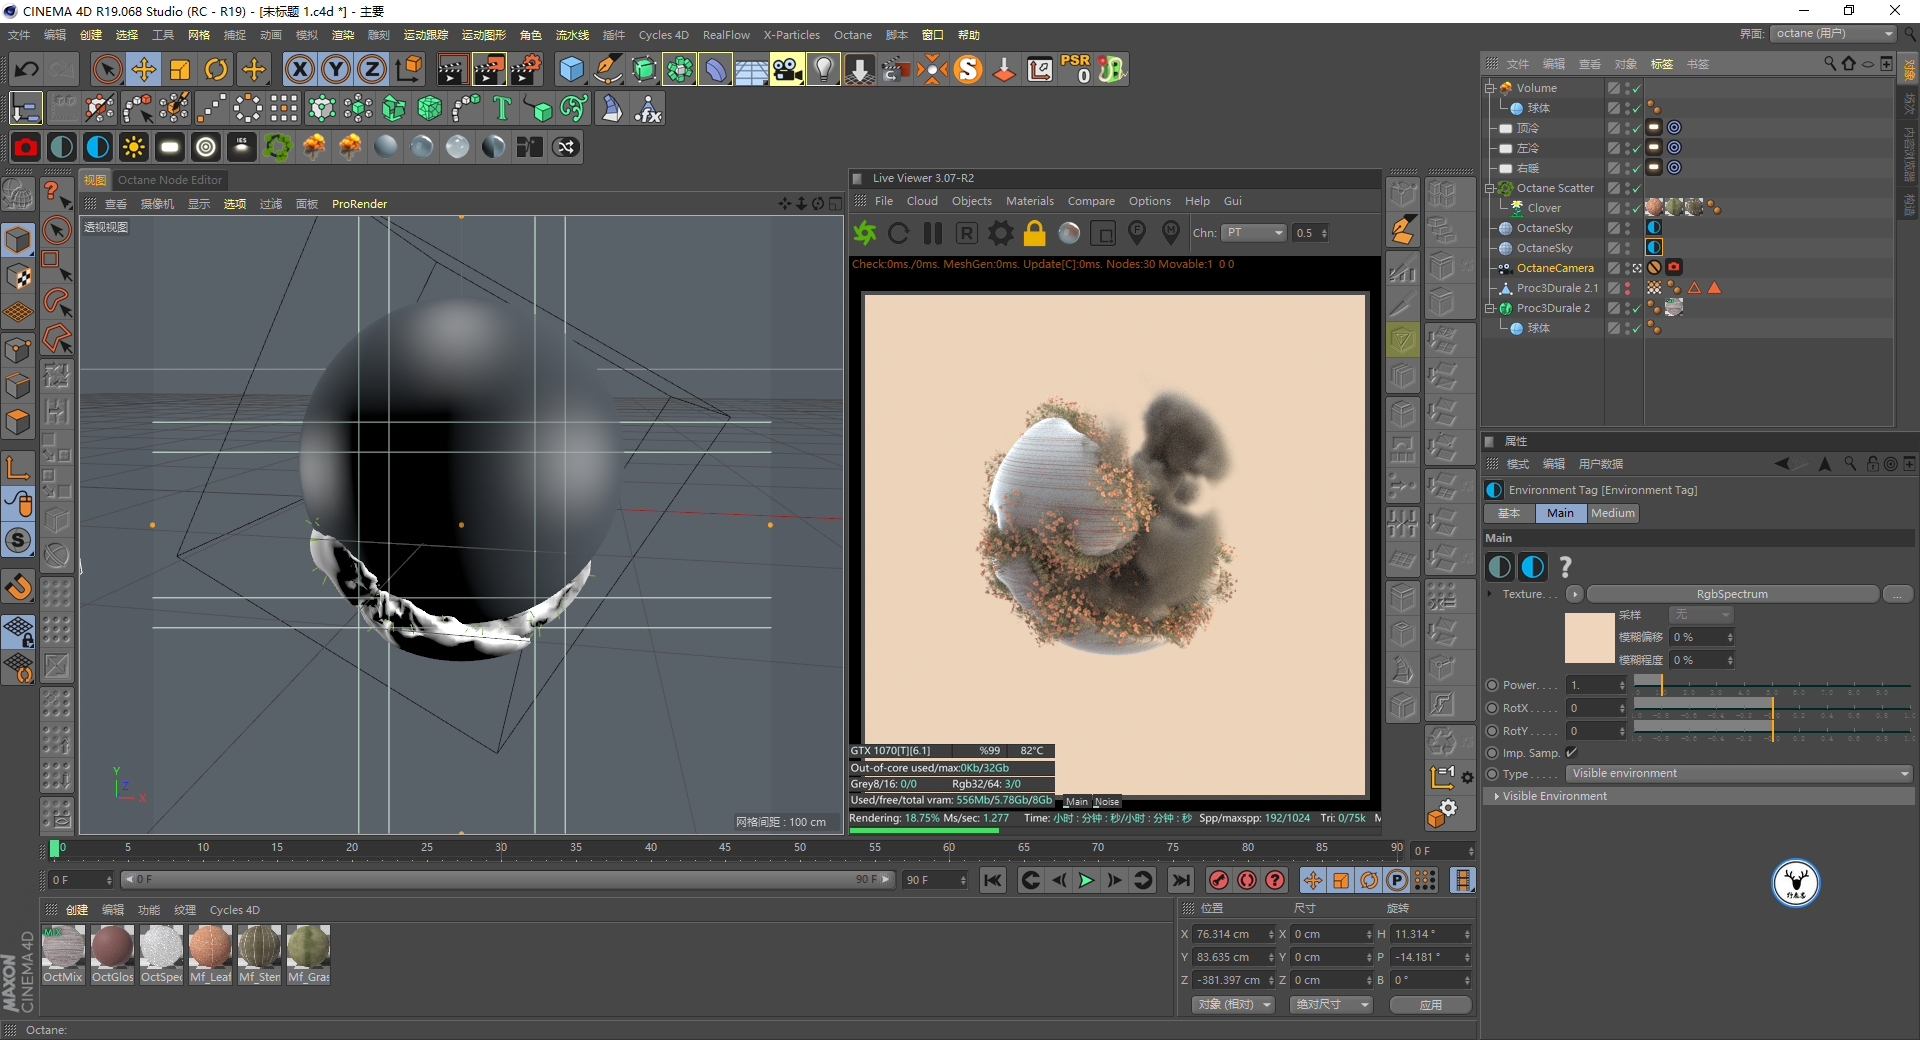Add a Cube primitive object
This screenshot has height=1040, width=1920.
click(571, 69)
